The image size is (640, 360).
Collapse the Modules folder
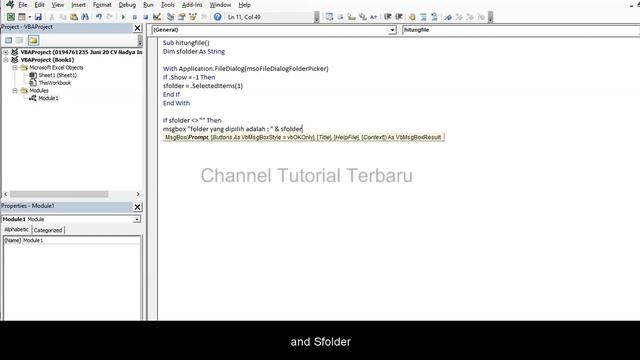(x=15, y=91)
